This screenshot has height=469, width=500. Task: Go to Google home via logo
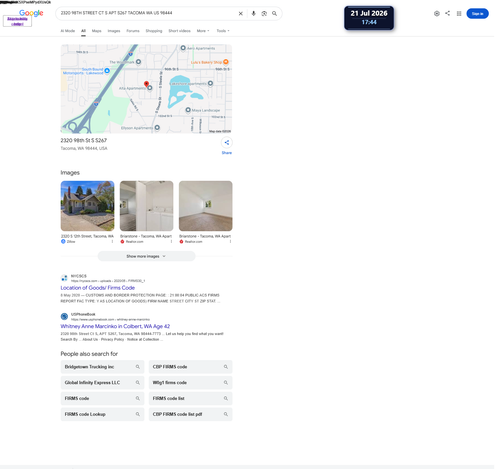pyautogui.click(x=31, y=13)
